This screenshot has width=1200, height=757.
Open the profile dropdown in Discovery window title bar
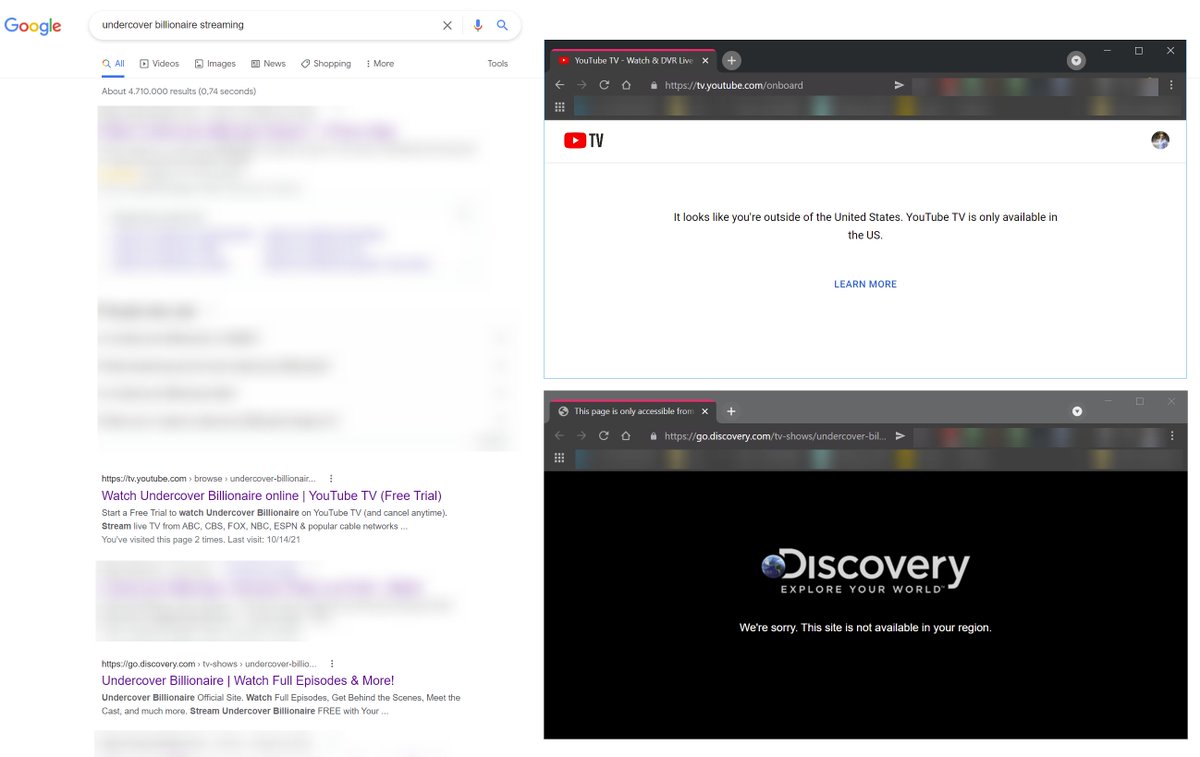1077,411
